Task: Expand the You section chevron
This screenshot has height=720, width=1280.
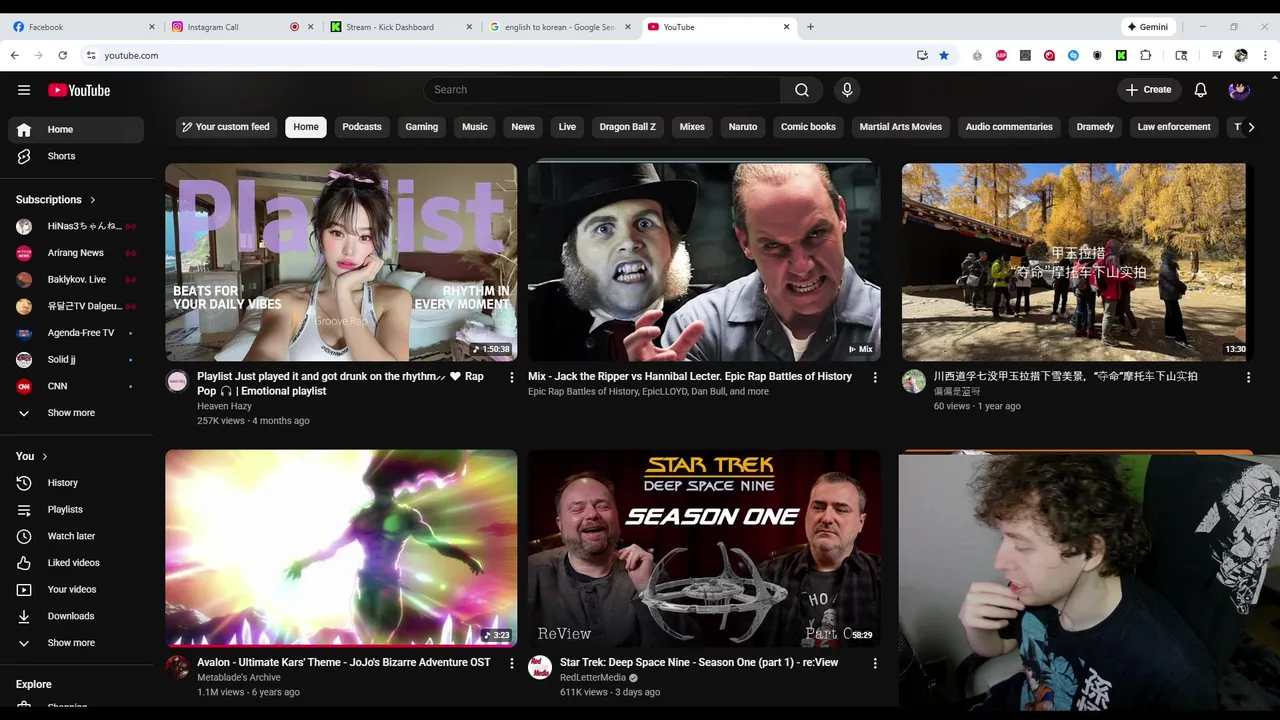Action: click(x=45, y=456)
